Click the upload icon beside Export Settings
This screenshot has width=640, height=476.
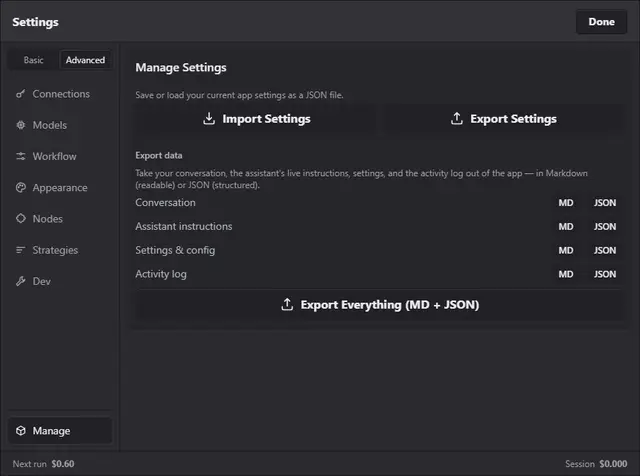pos(457,118)
